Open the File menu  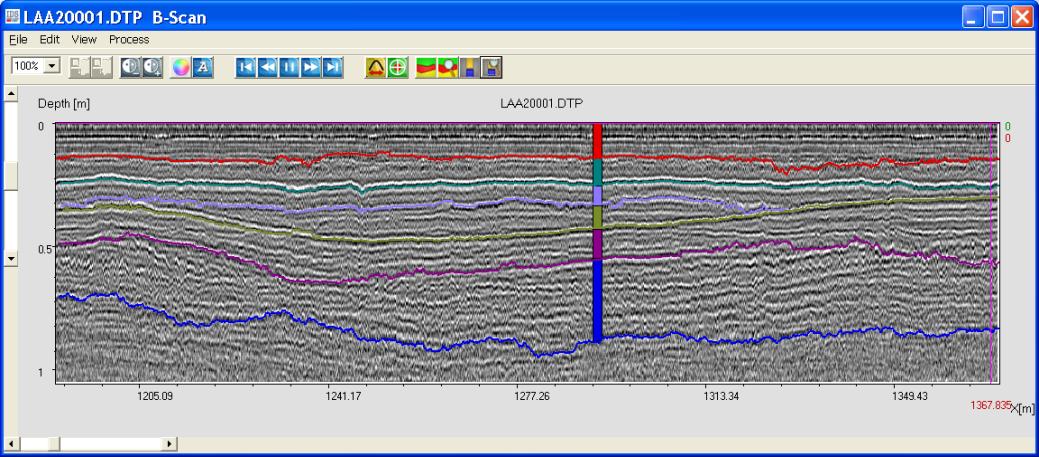point(18,40)
